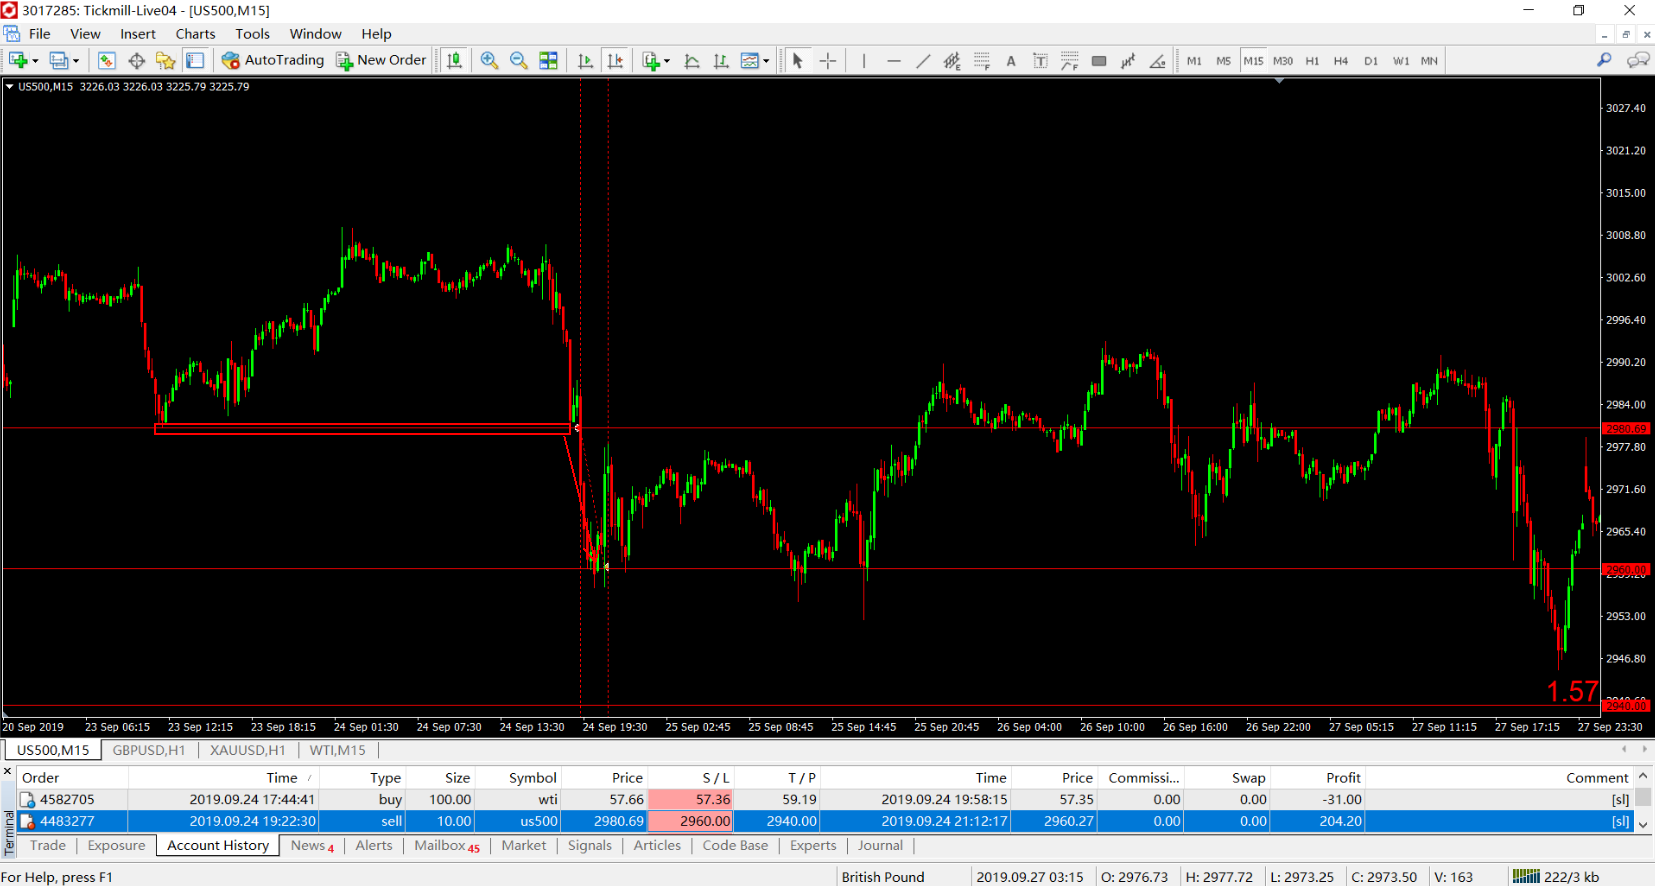The width and height of the screenshot is (1655, 886).
Task: Open the Charts menu
Action: (196, 34)
